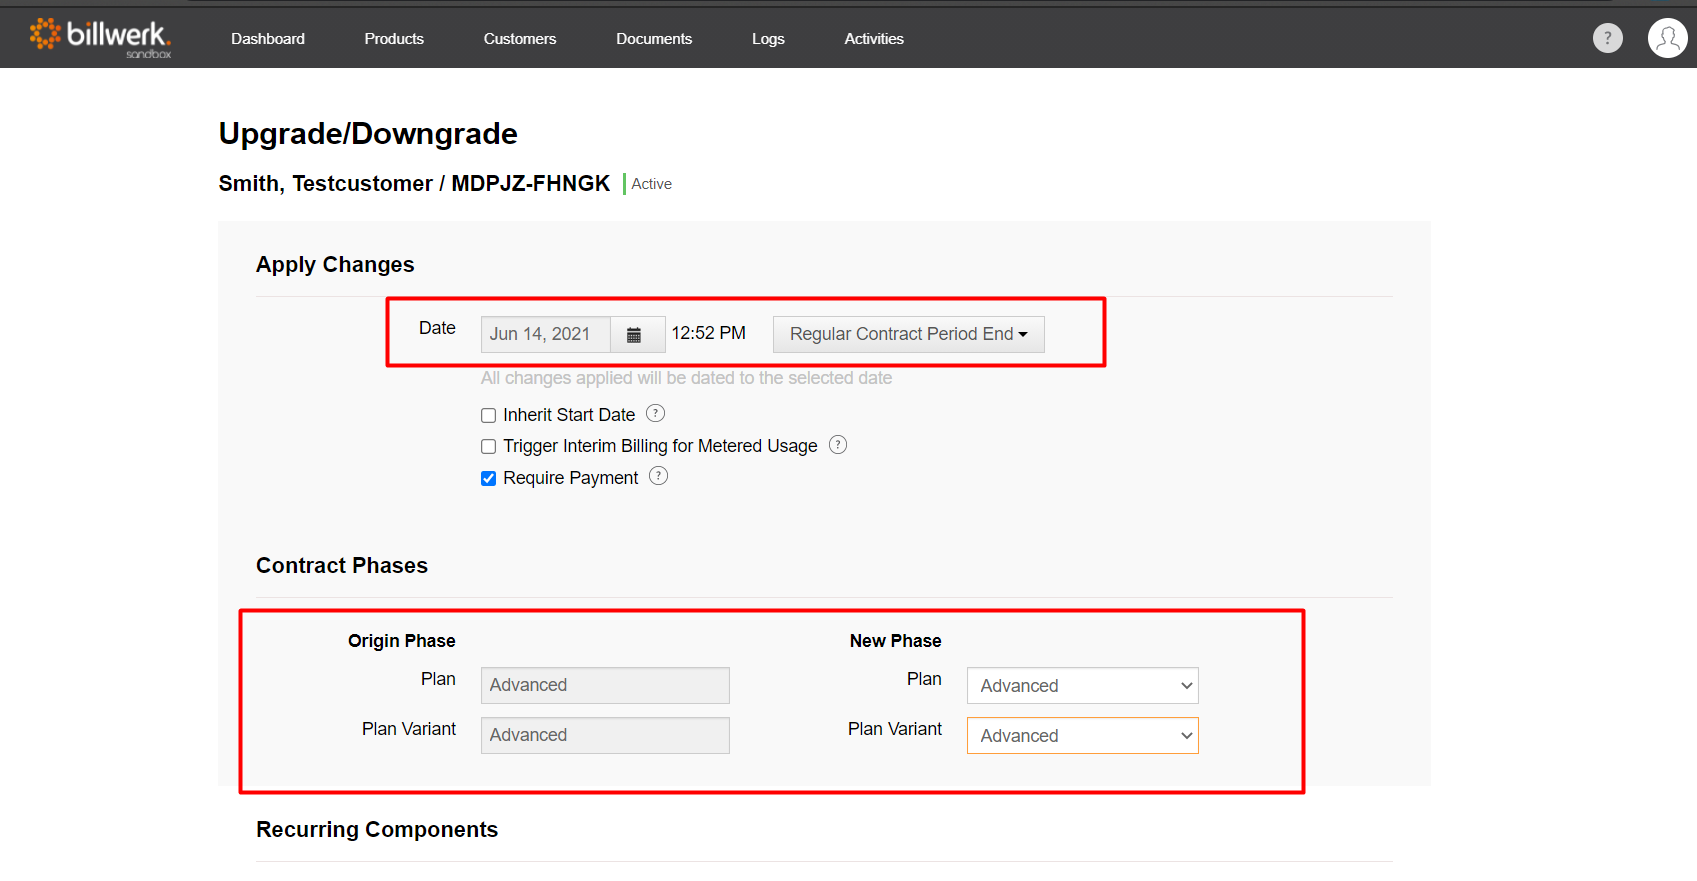
Task: Click the Apply Changes section heading
Action: [335, 264]
